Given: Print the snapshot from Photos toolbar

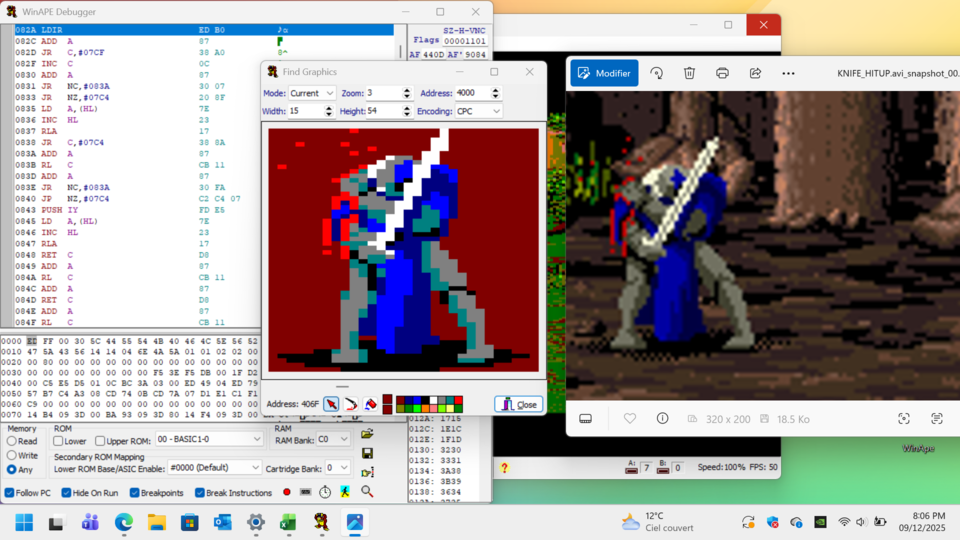Looking at the screenshot, I should tap(722, 73).
